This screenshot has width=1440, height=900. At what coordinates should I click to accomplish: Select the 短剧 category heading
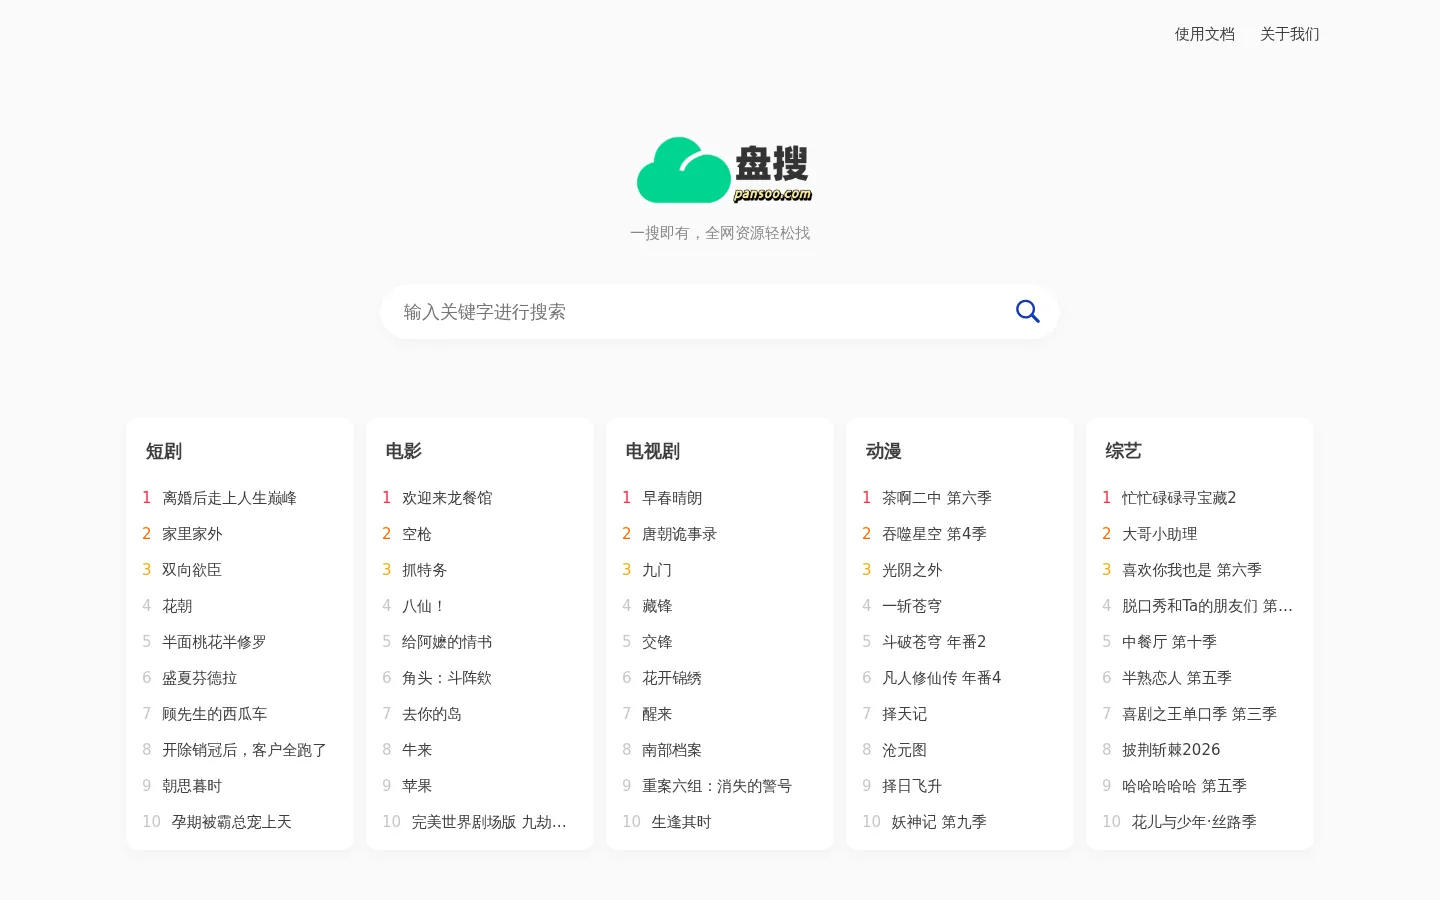[164, 451]
